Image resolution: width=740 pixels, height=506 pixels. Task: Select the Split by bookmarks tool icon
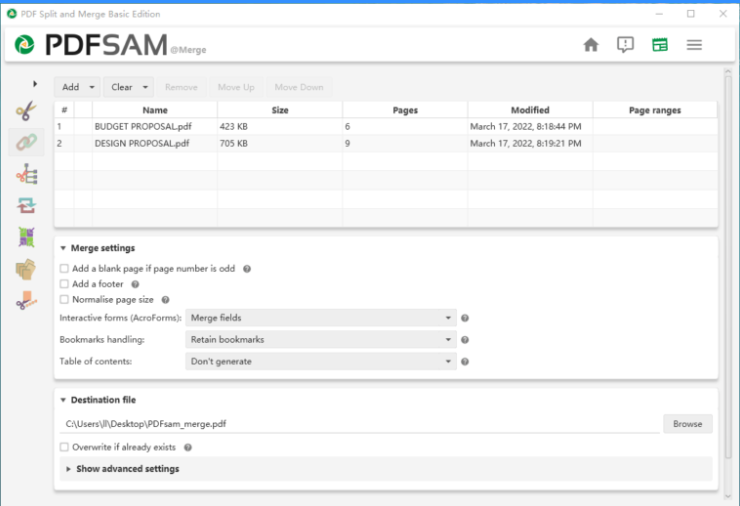pyautogui.click(x=26, y=174)
